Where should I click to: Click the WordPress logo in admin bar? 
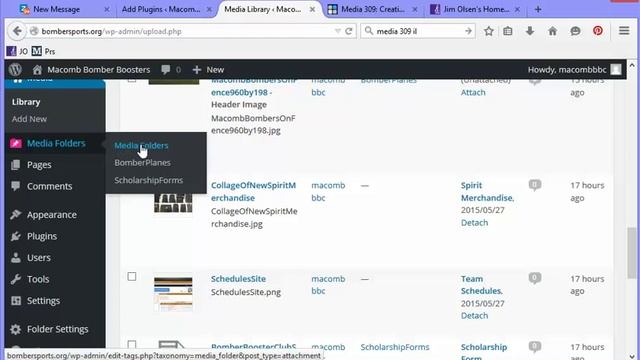[16, 69]
